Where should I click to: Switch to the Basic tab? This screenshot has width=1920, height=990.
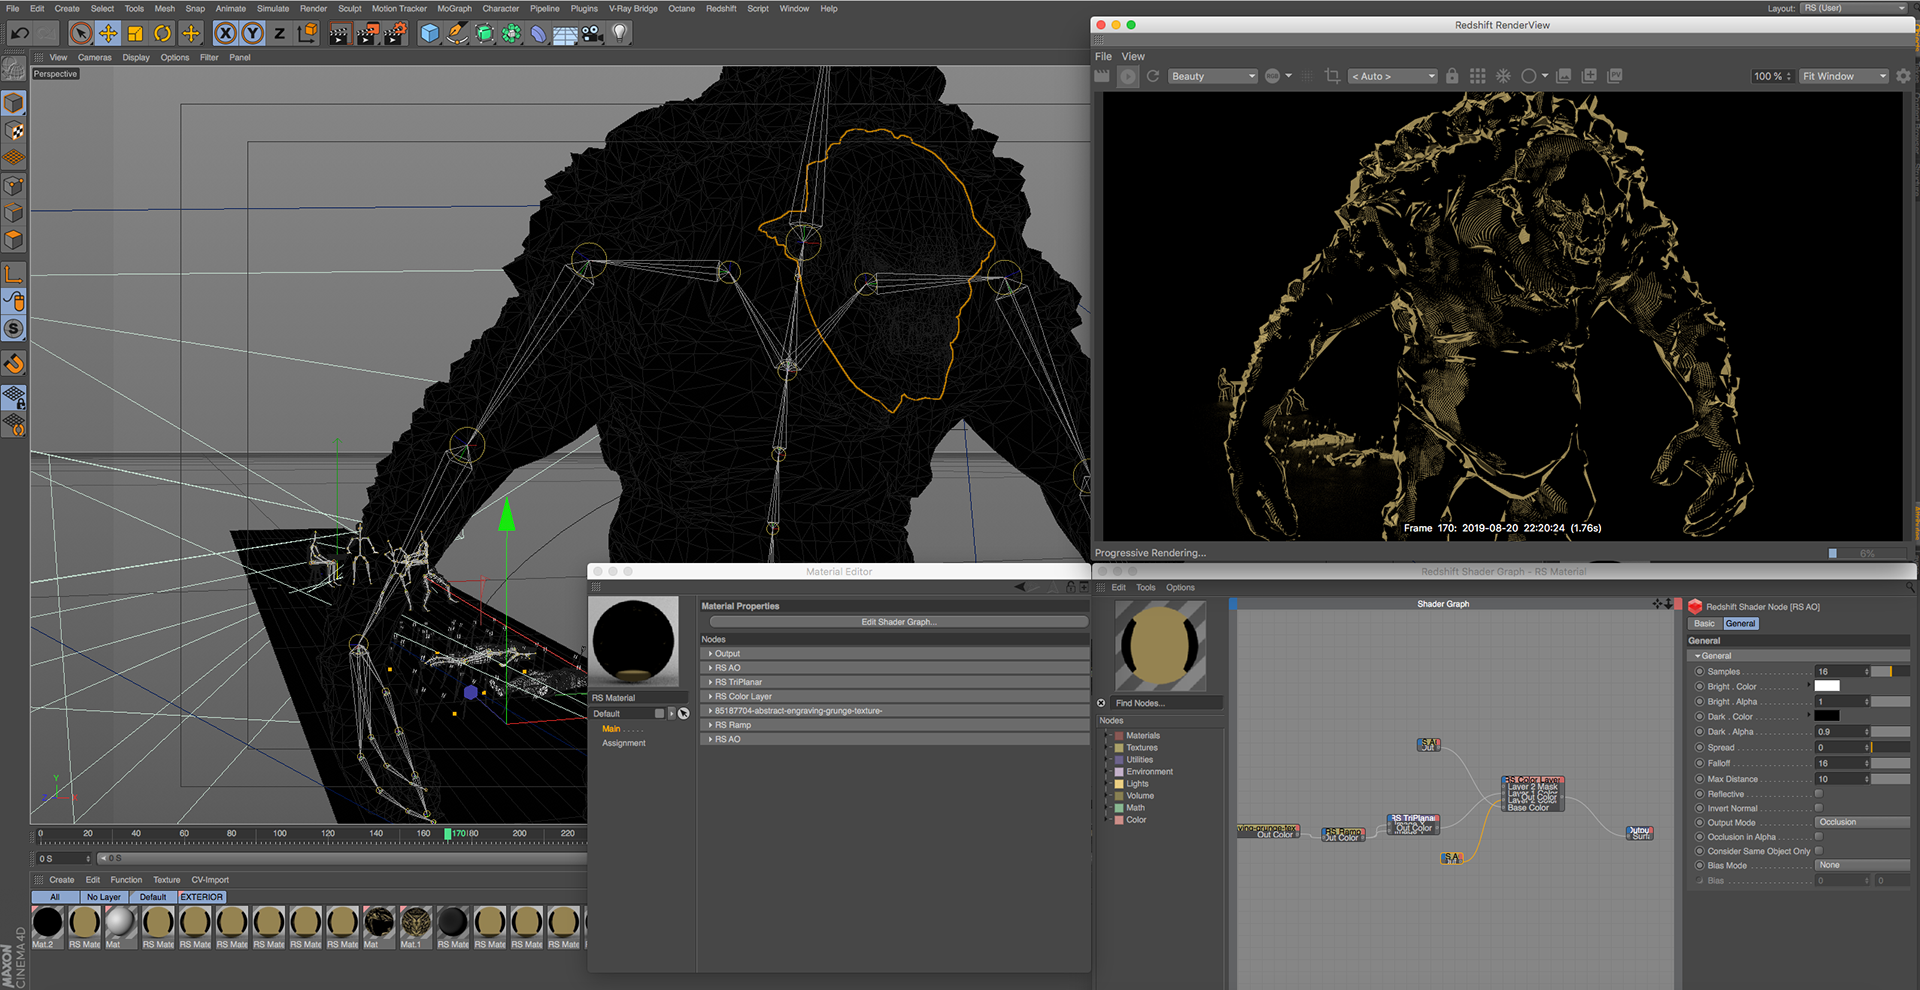[1704, 624]
